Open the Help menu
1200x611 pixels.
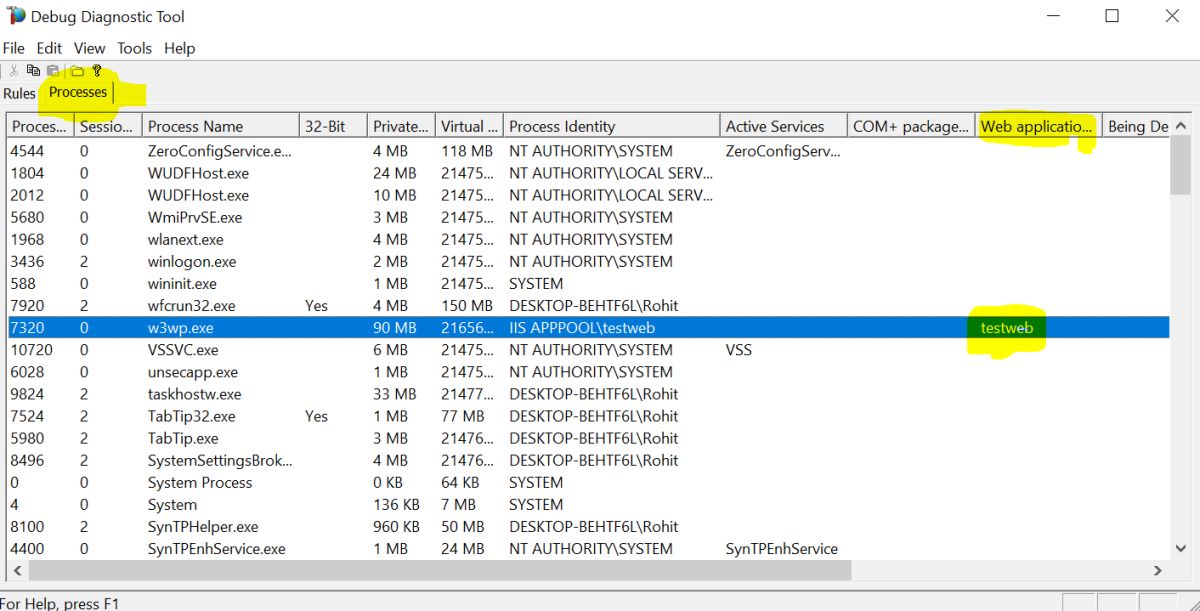click(179, 48)
